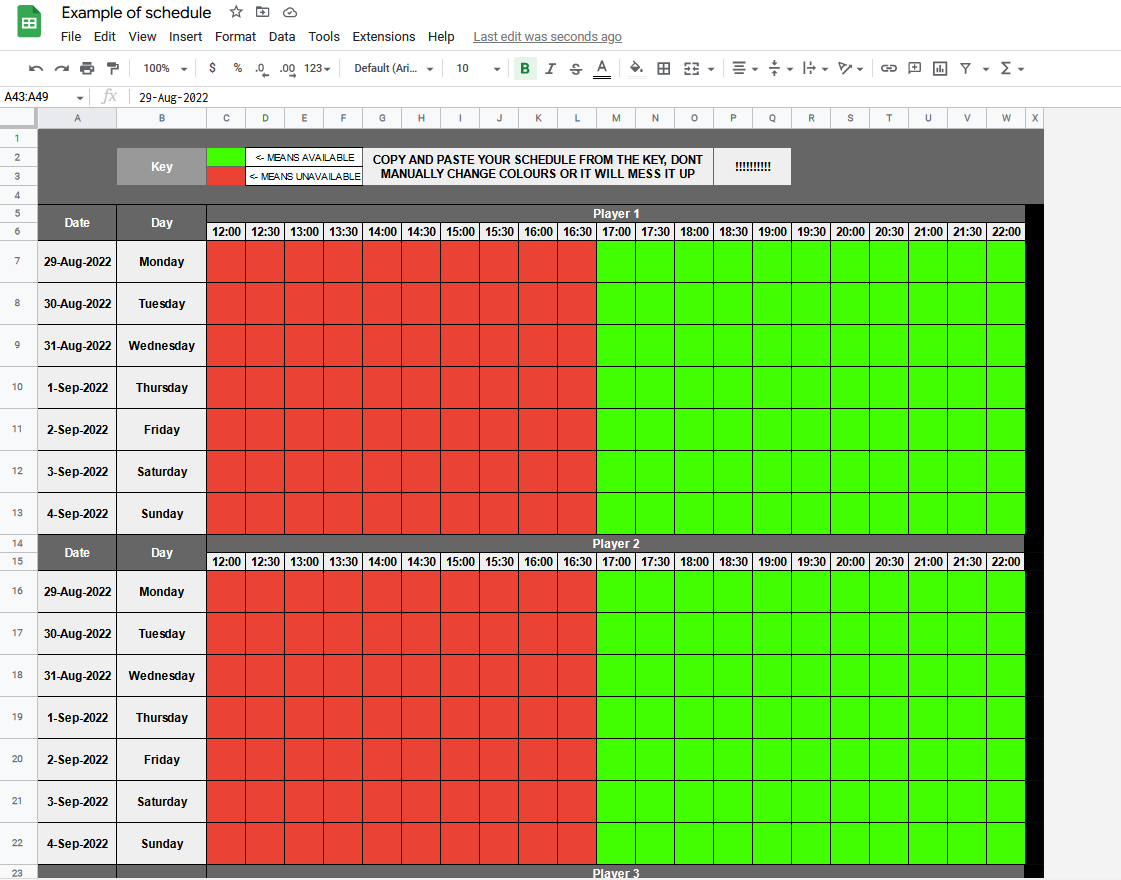Screen dimensions: 1121x880
Task: Open the Format menu
Action: 235,36
